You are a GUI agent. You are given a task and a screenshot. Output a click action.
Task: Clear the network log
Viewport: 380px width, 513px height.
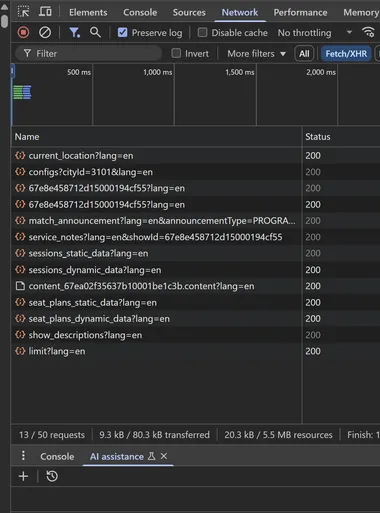[x=45, y=32]
